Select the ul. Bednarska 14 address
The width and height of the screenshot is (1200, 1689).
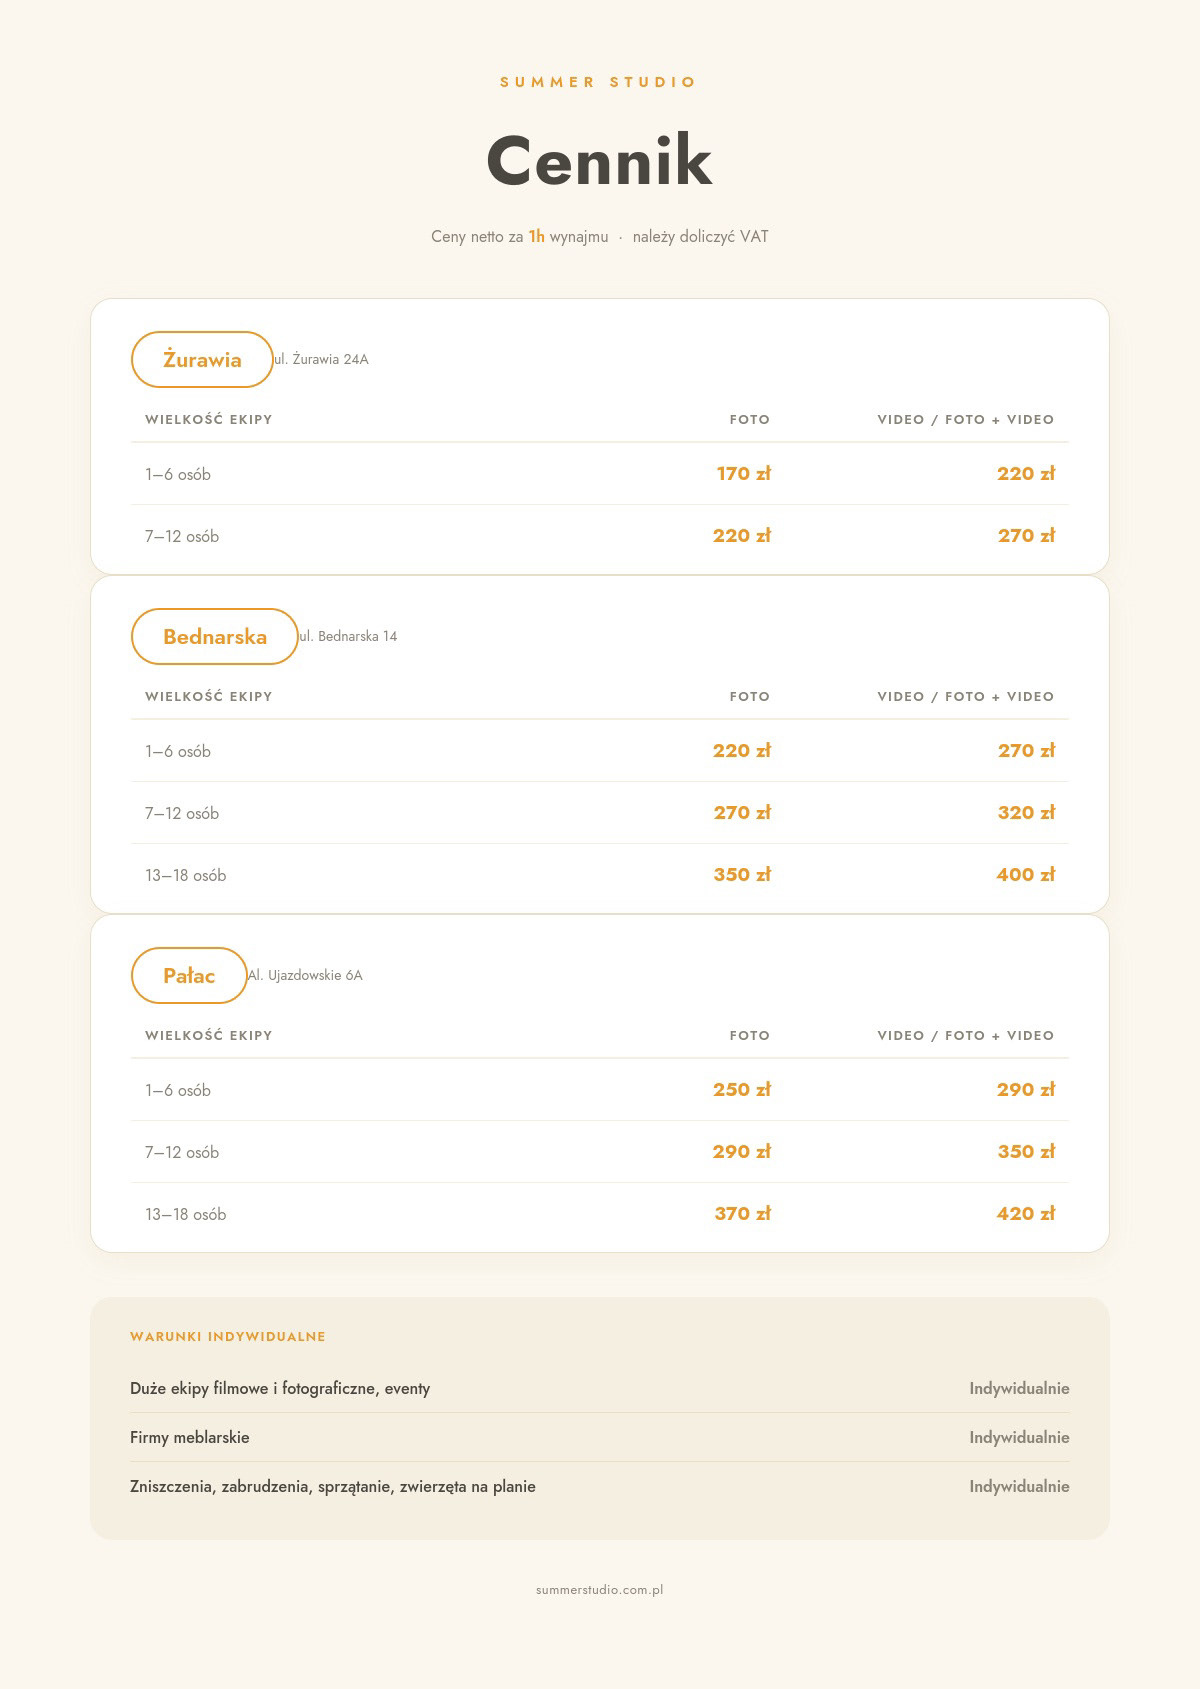click(x=348, y=637)
